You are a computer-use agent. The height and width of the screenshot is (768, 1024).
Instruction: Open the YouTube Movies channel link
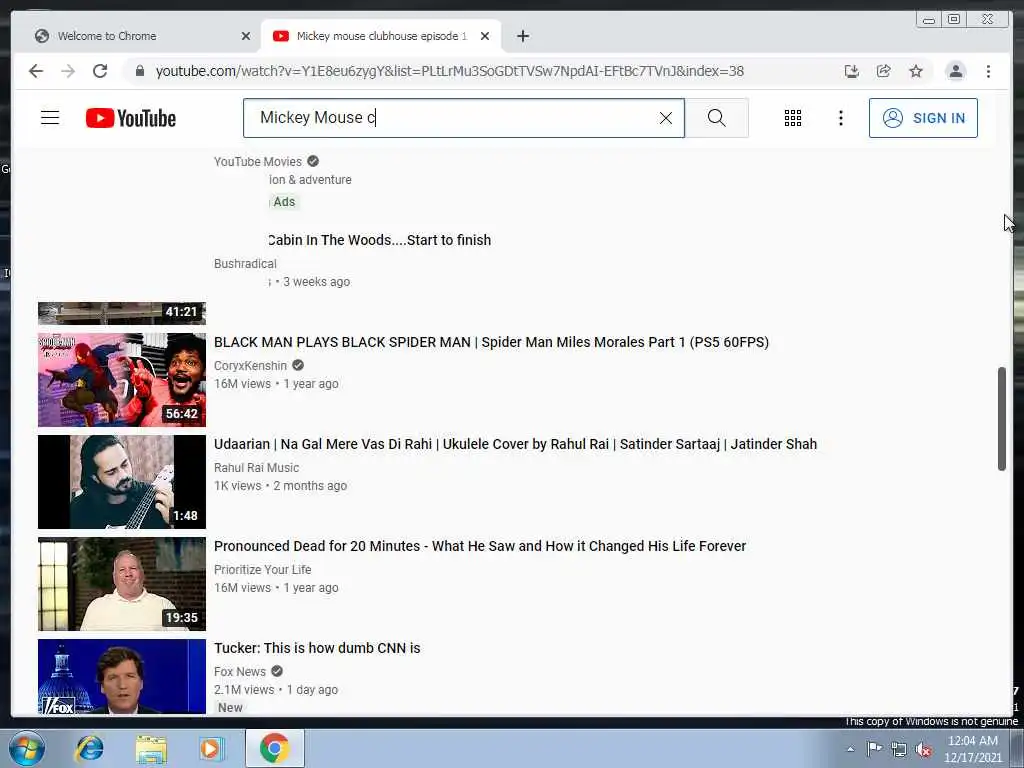(258, 162)
